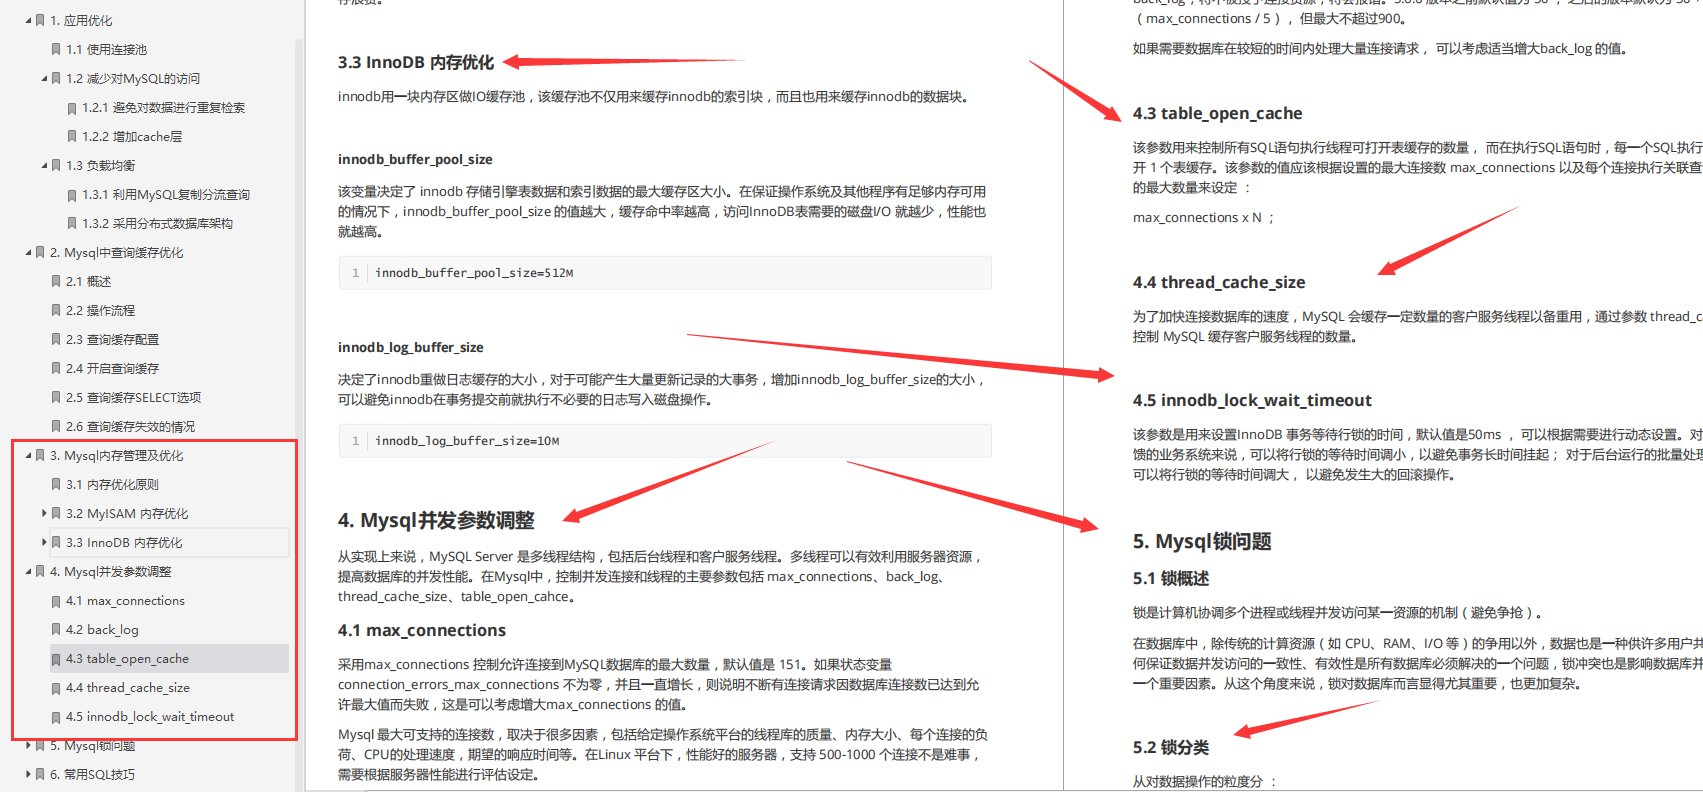Click page heading '5. Mysql锁问题'
This screenshot has height=792, width=1703.
[x=1202, y=541]
